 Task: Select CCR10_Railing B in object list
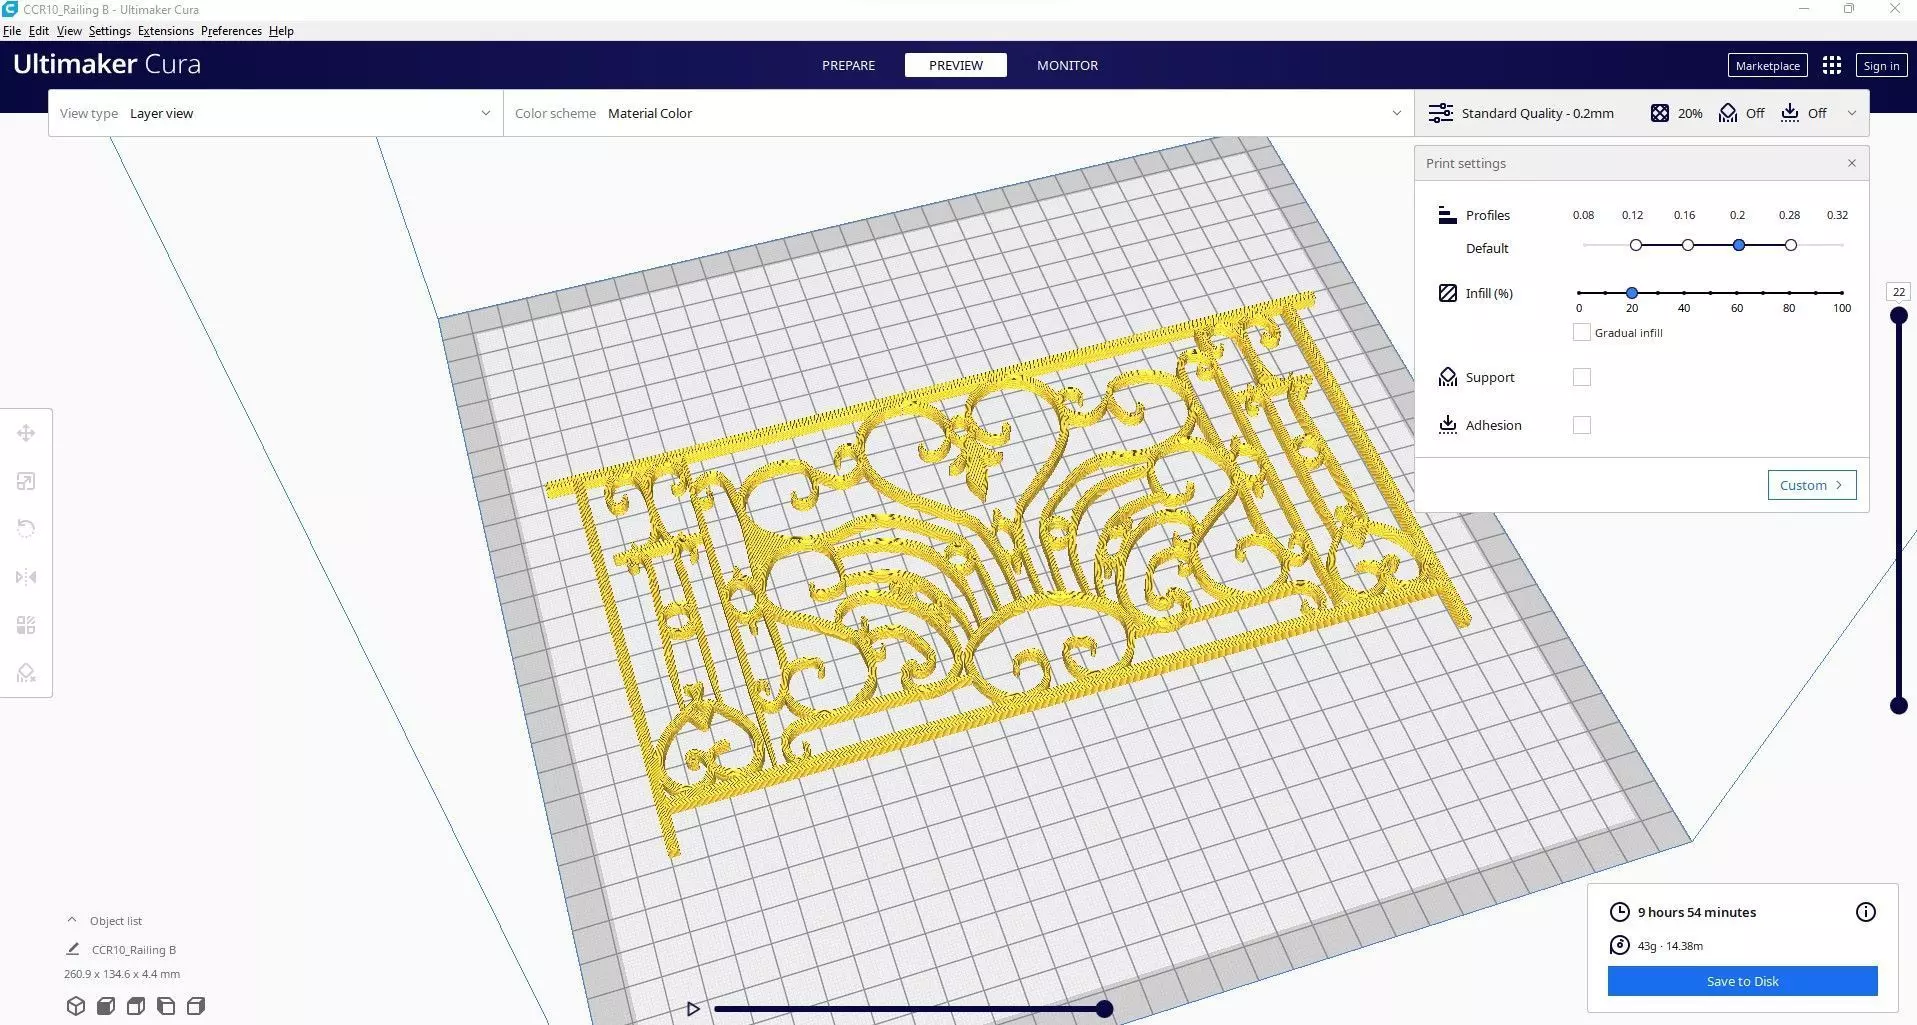(134, 949)
